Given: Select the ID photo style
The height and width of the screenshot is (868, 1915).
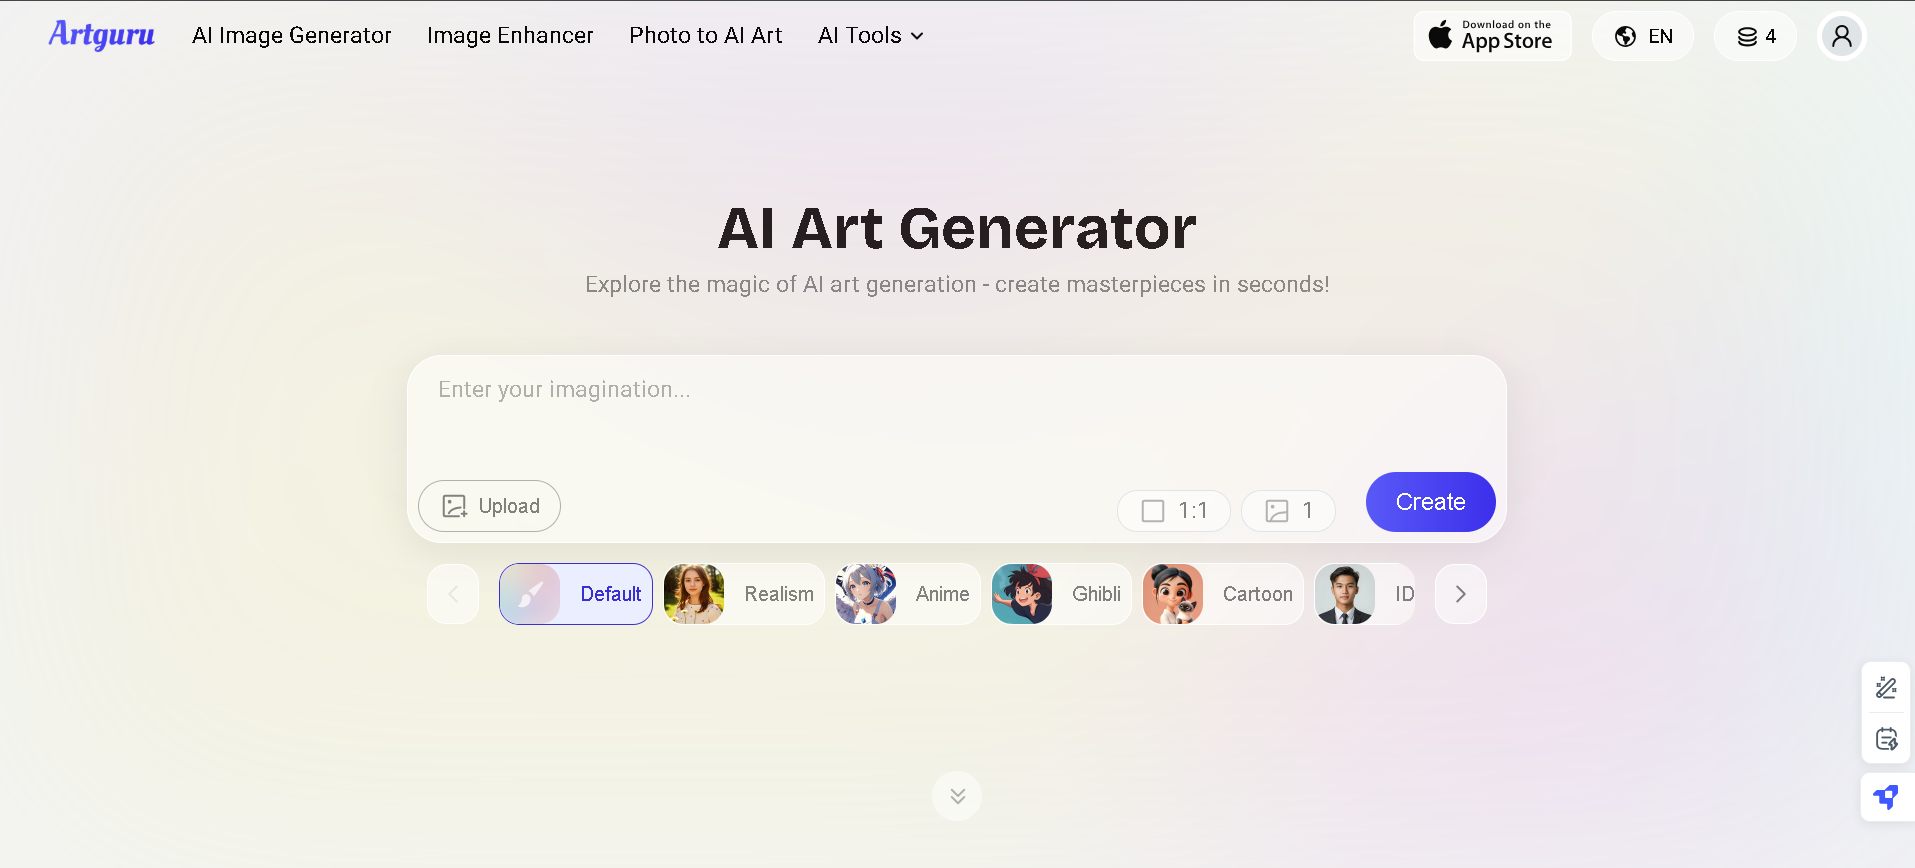Looking at the screenshot, I should 1365,594.
